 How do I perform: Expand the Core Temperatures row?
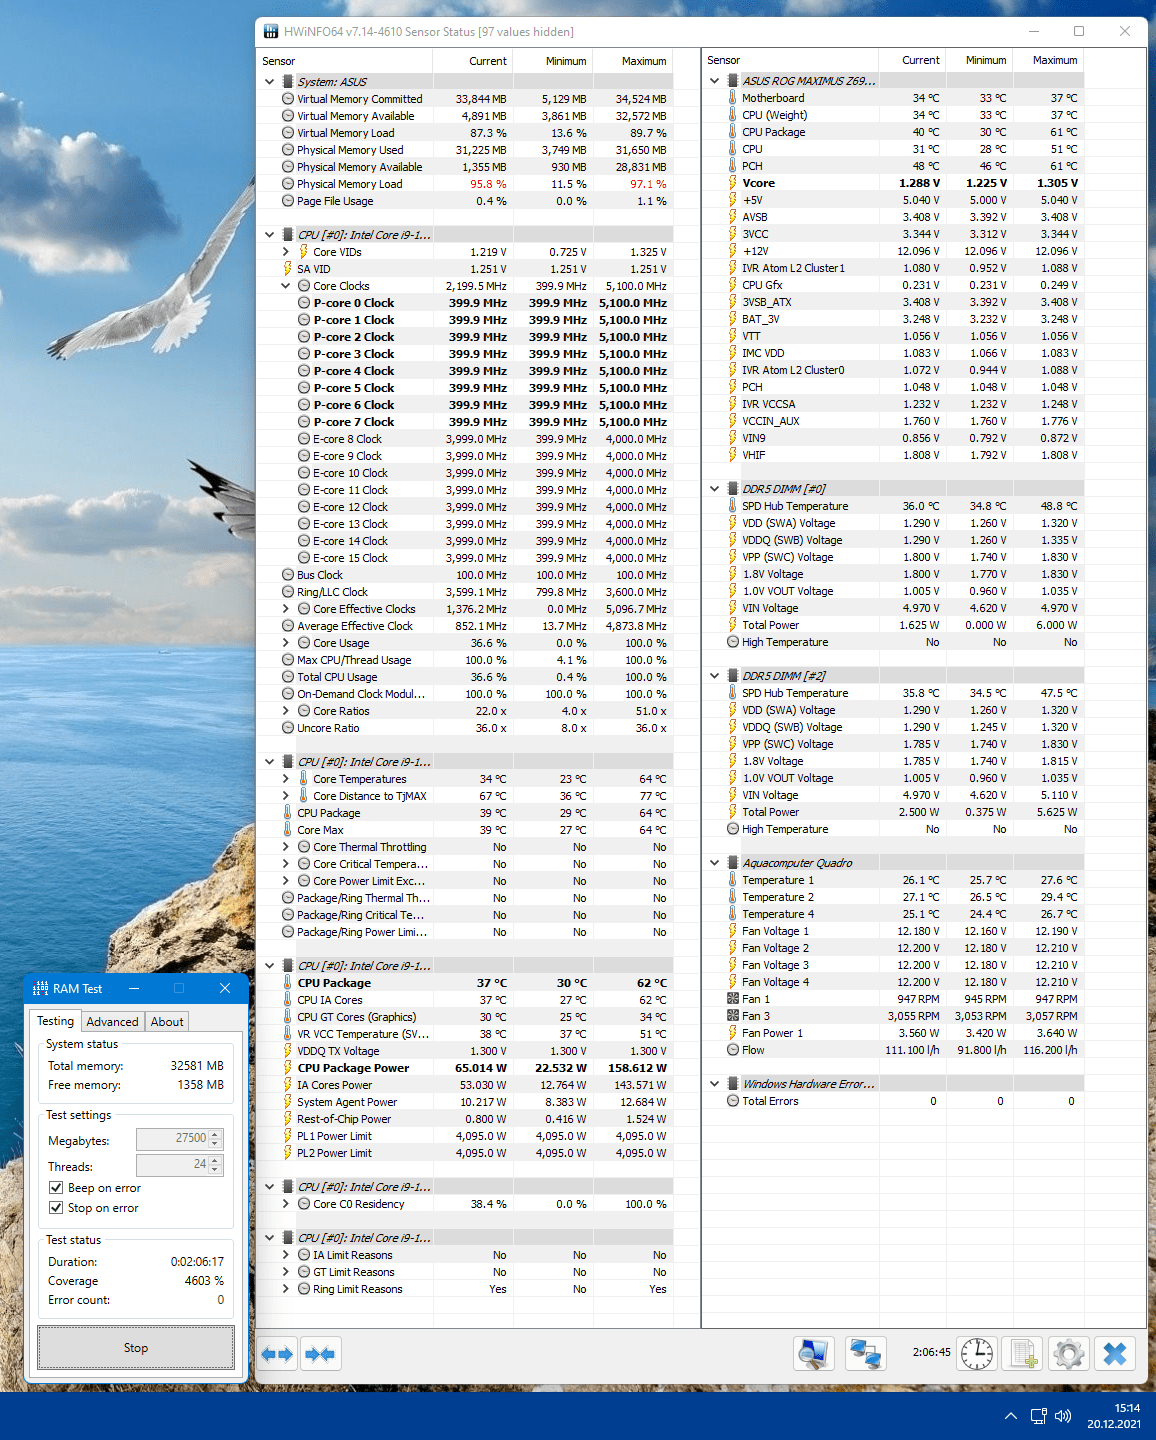(285, 779)
